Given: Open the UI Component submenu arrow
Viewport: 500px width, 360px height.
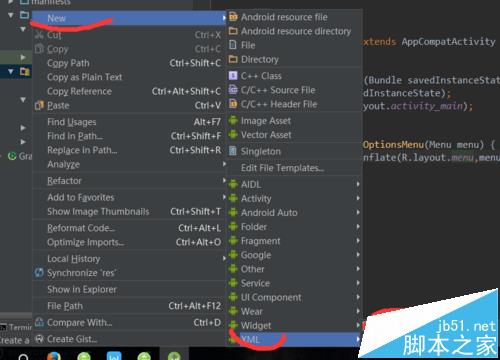Looking at the screenshot, I should (x=358, y=297).
